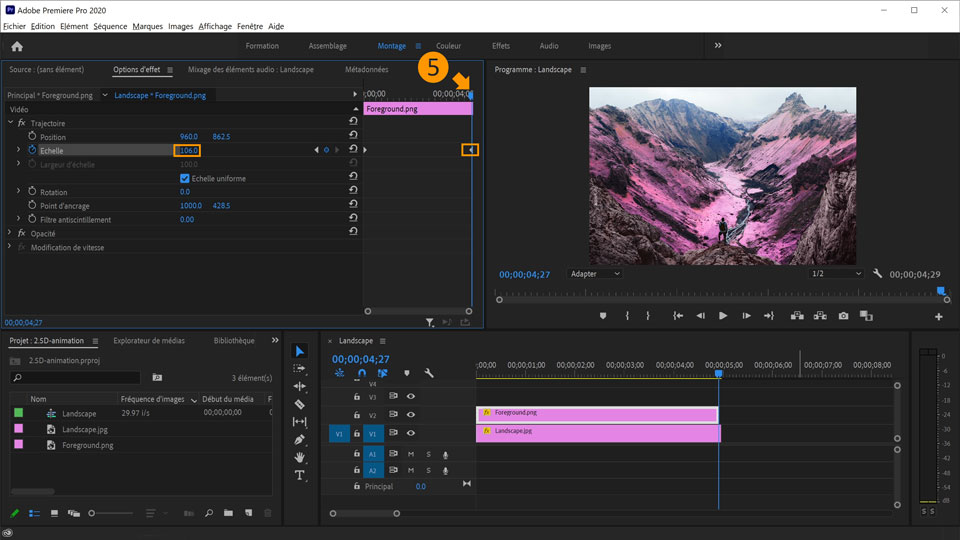
Task: Click the Echelle value field 106.0
Action: click(187, 150)
